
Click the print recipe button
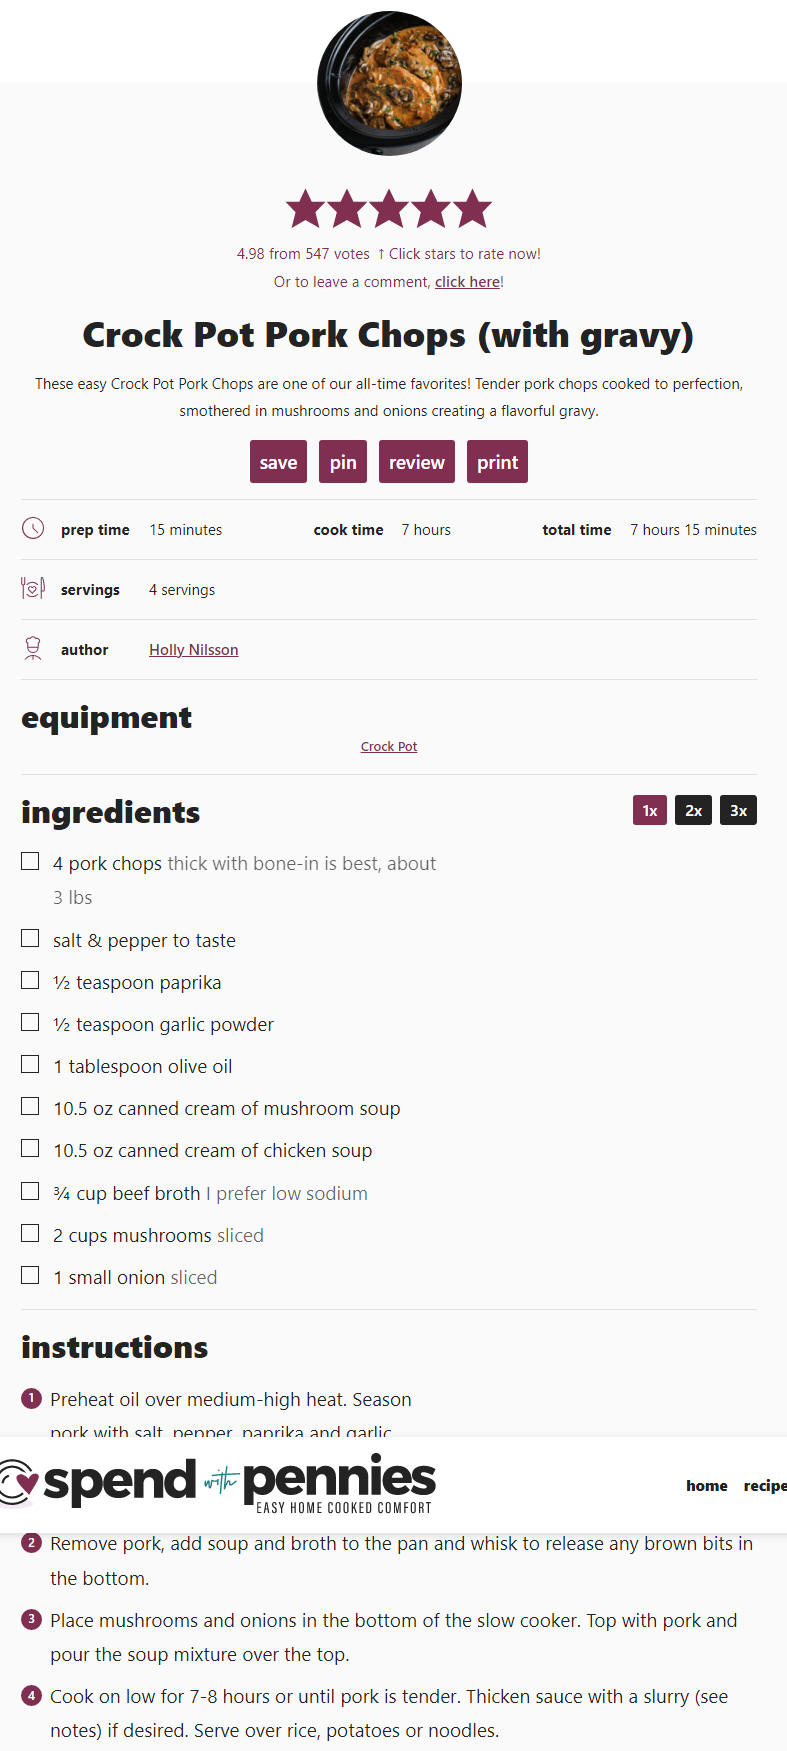coord(497,462)
